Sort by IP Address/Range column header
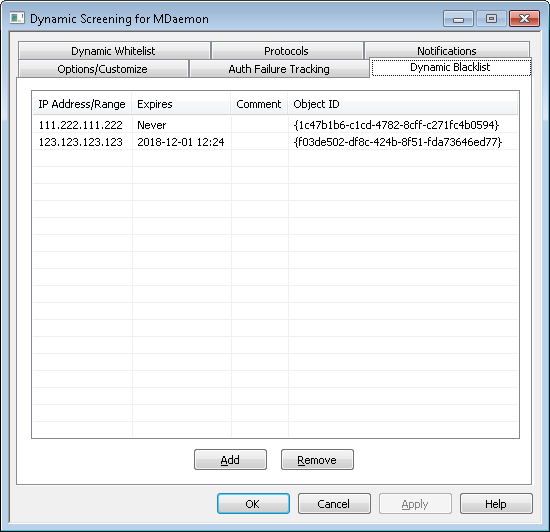 [x=82, y=104]
